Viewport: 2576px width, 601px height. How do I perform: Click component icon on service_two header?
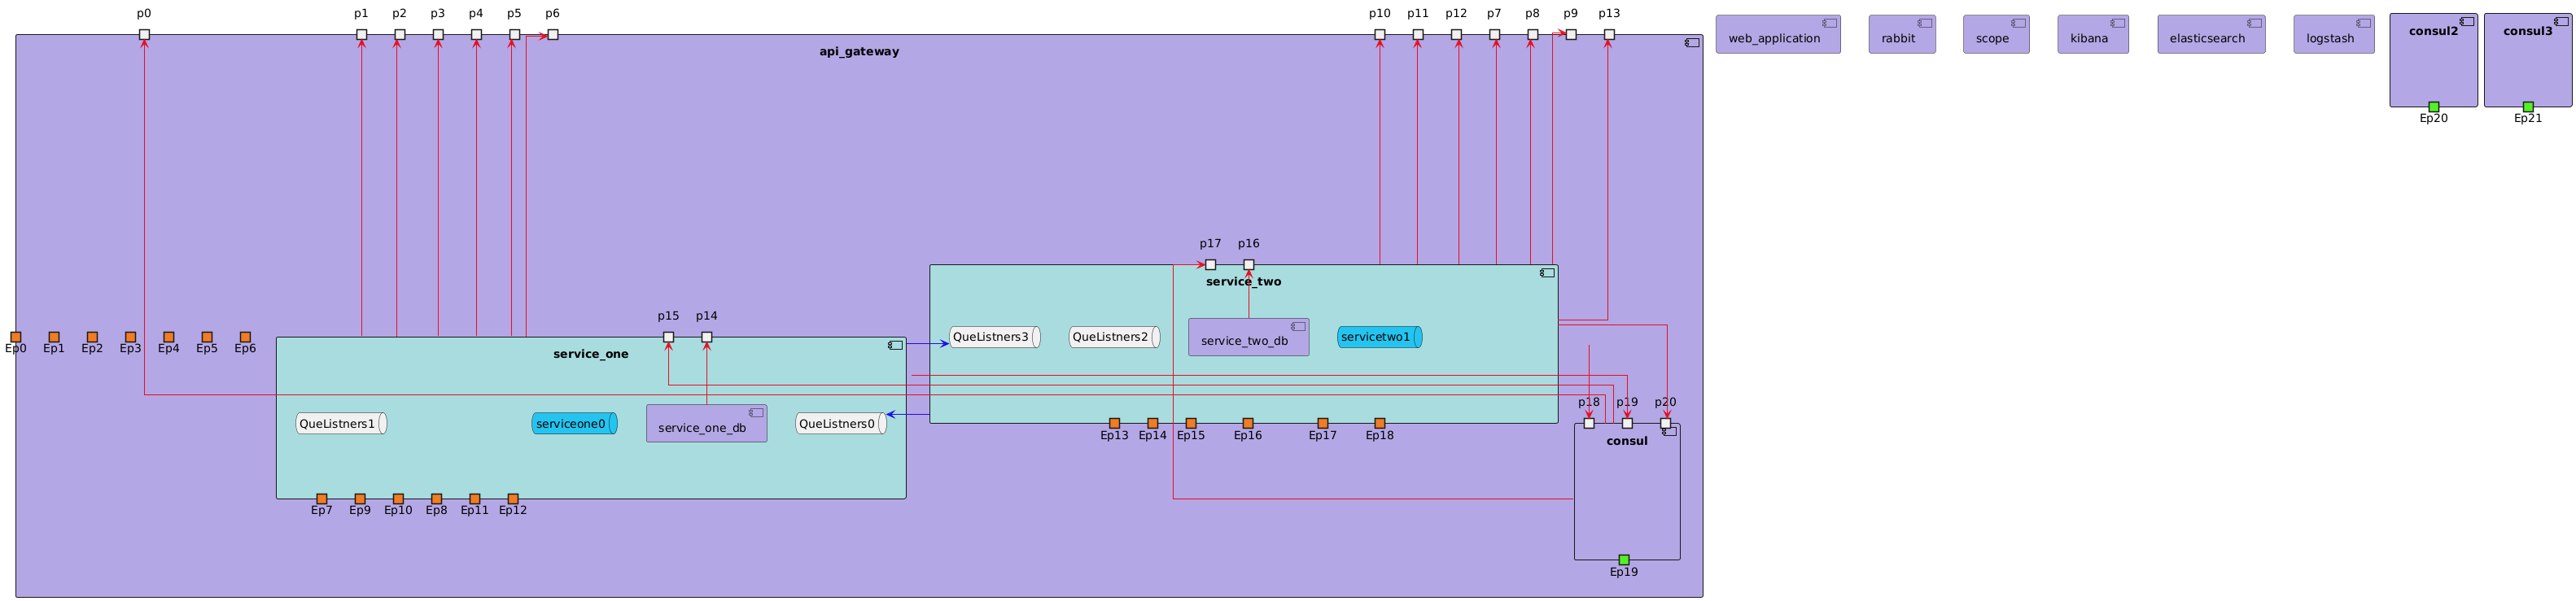point(1547,273)
